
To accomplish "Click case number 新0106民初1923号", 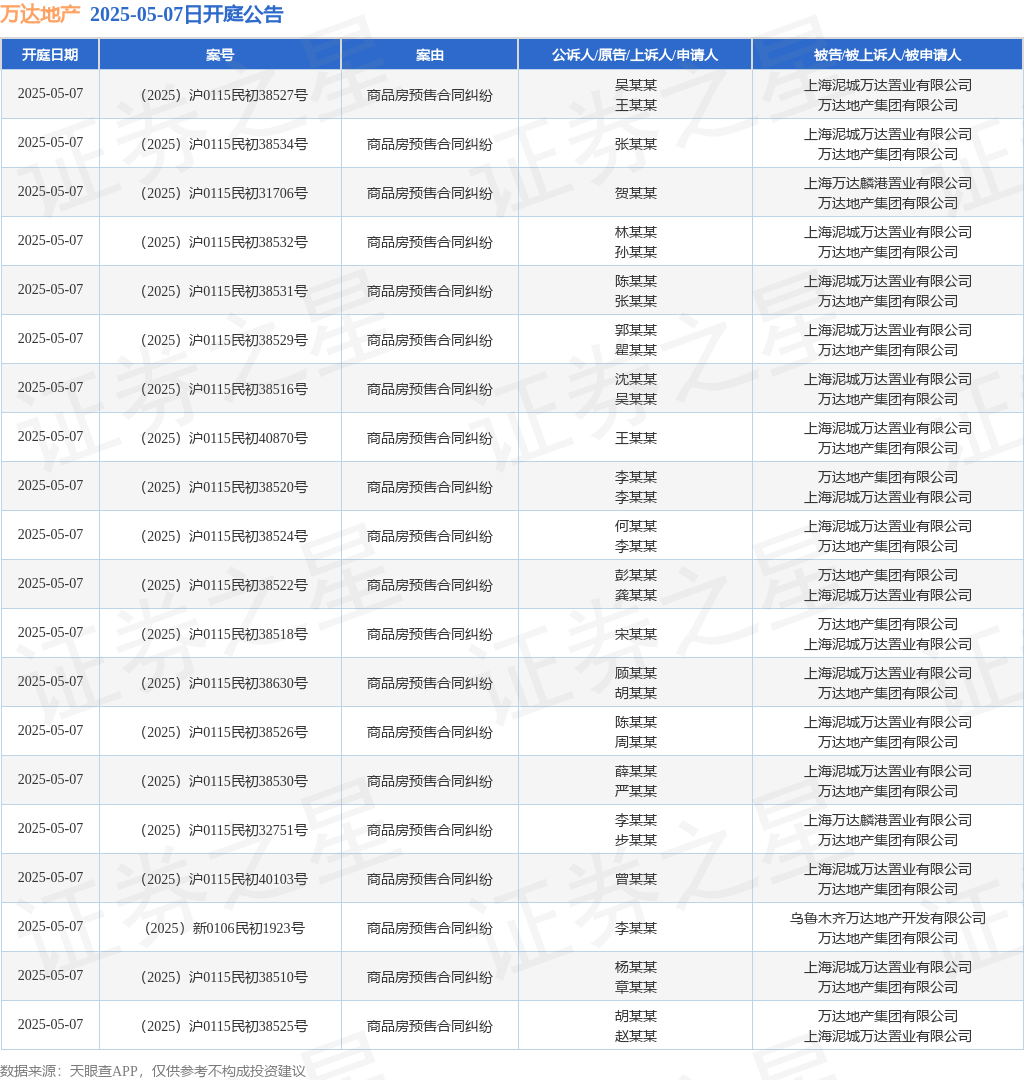I will tap(224, 927).
